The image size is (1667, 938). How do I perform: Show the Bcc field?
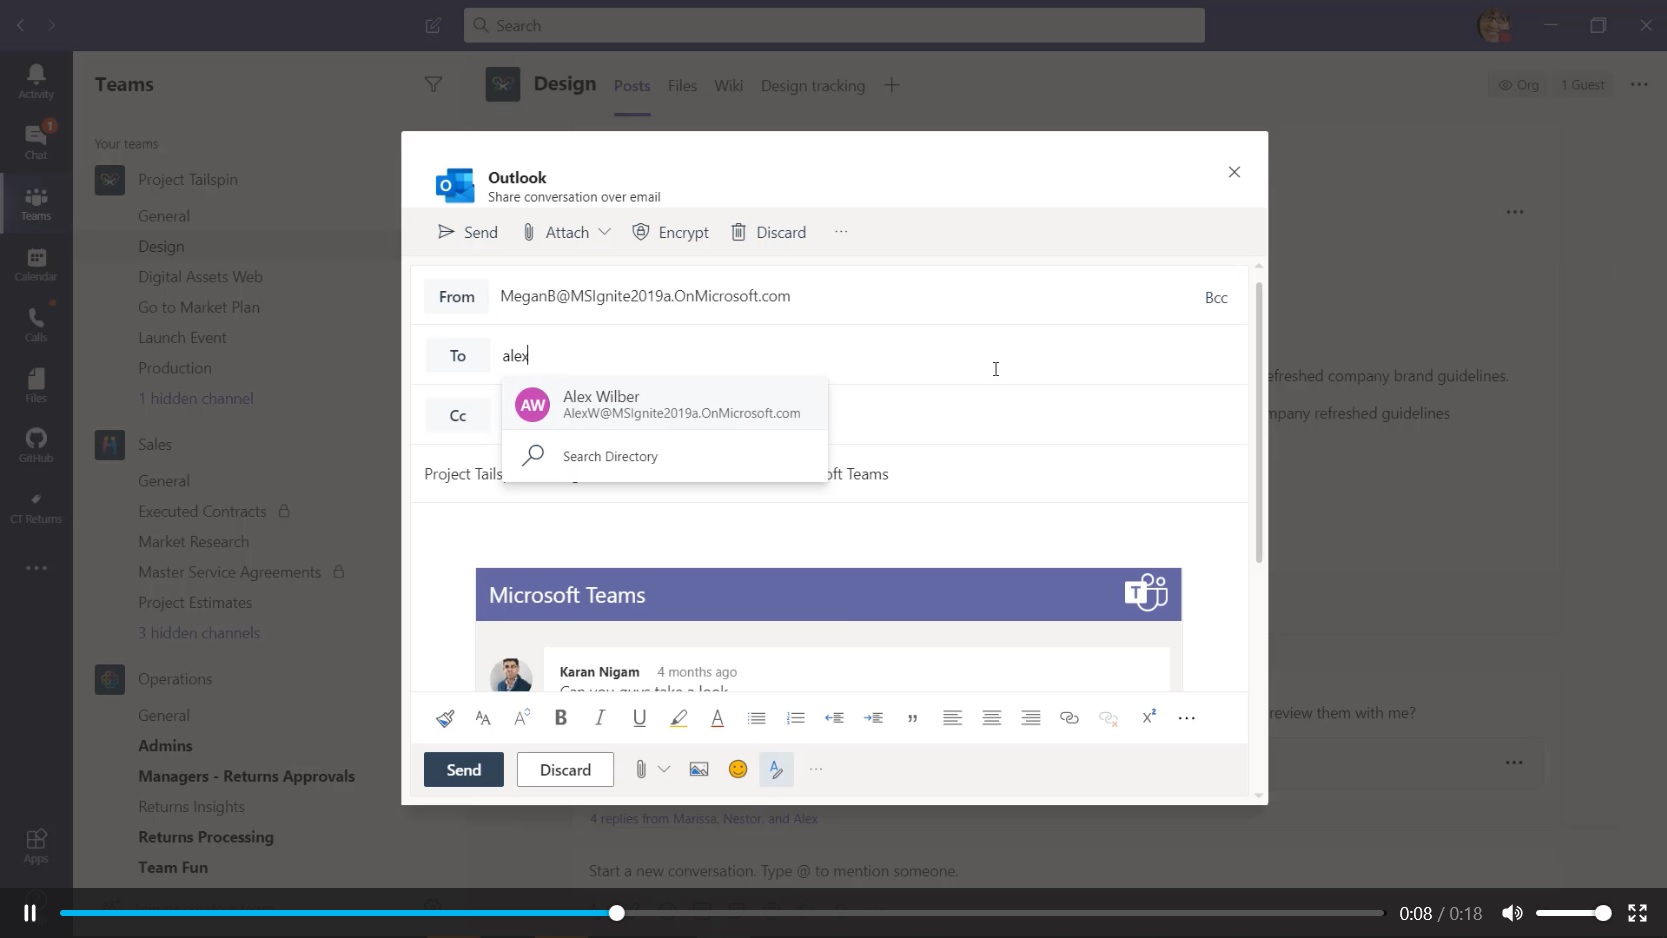pyautogui.click(x=1216, y=297)
